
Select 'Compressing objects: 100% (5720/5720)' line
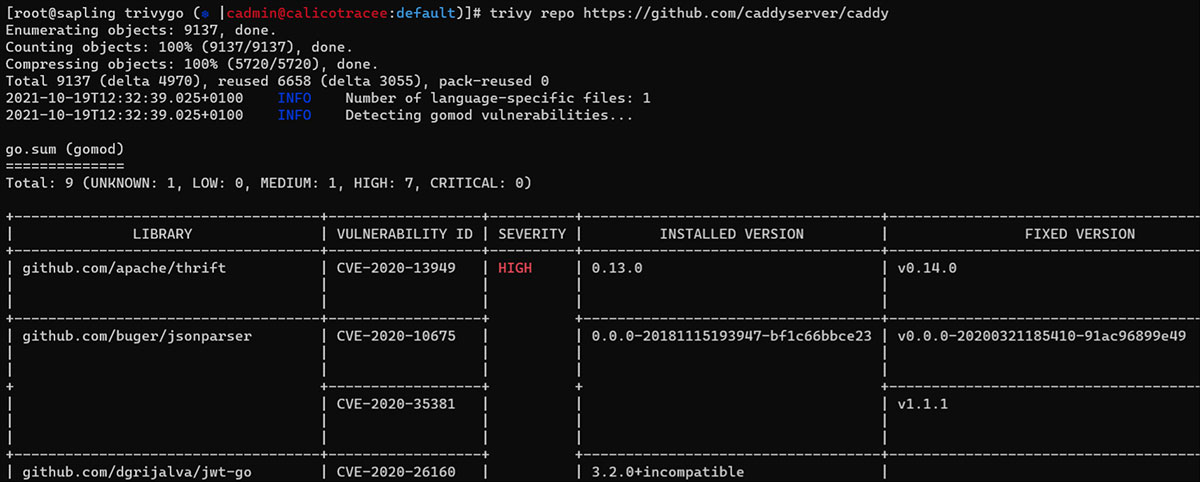pyautogui.click(x=192, y=64)
